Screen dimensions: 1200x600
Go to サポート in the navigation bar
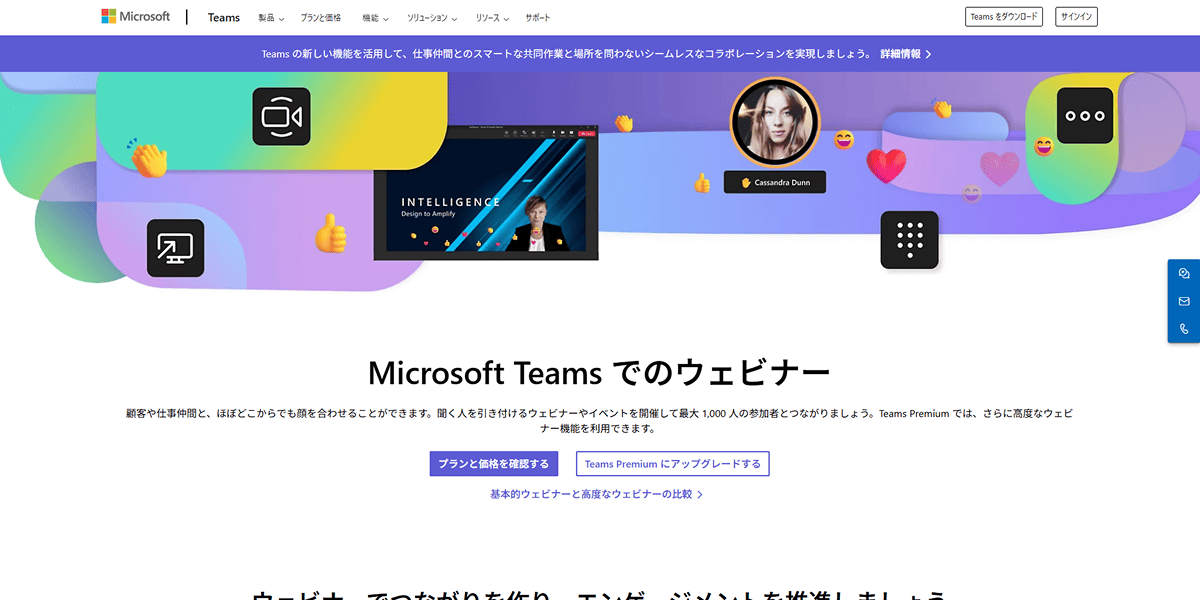point(538,18)
